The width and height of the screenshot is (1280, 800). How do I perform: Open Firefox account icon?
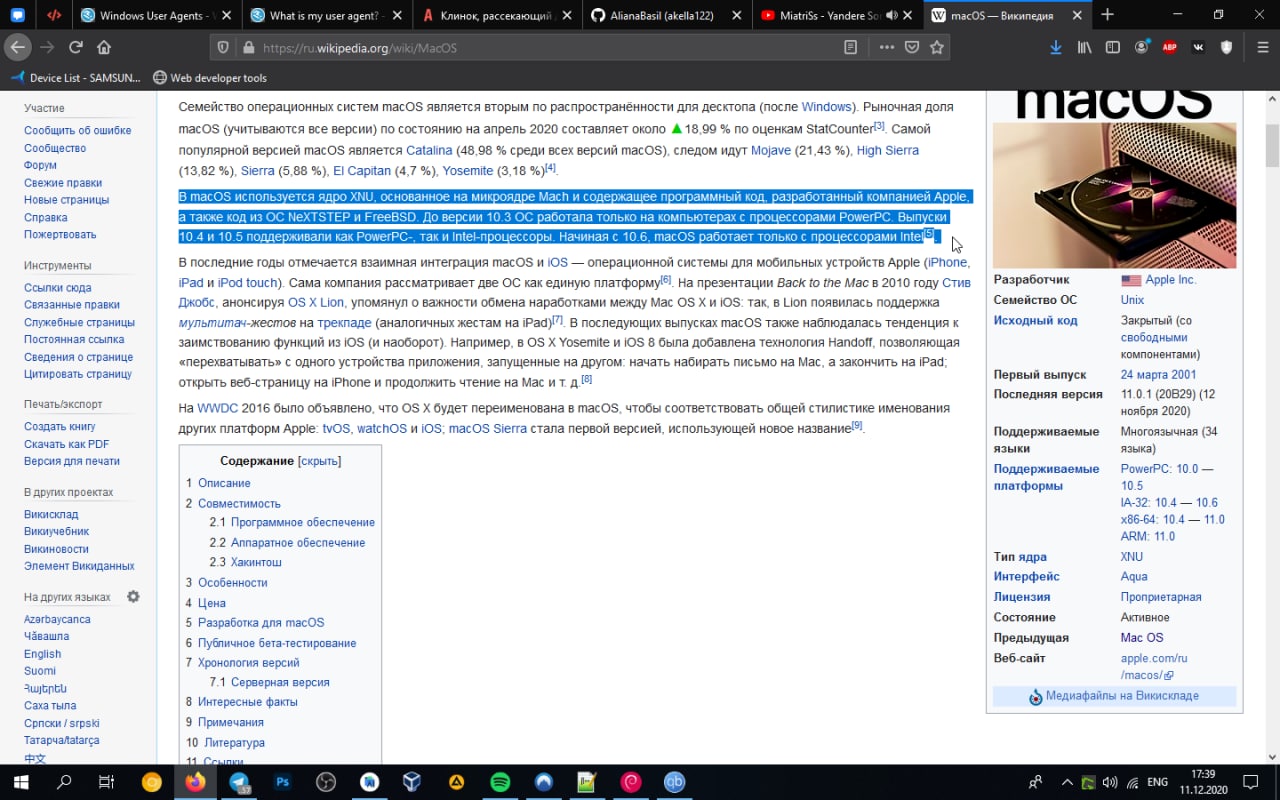(1141, 47)
